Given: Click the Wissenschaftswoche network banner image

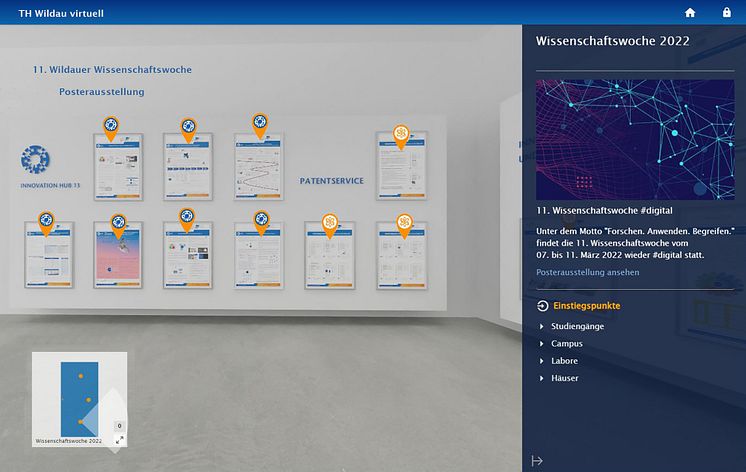Looking at the screenshot, I should point(634,138).
